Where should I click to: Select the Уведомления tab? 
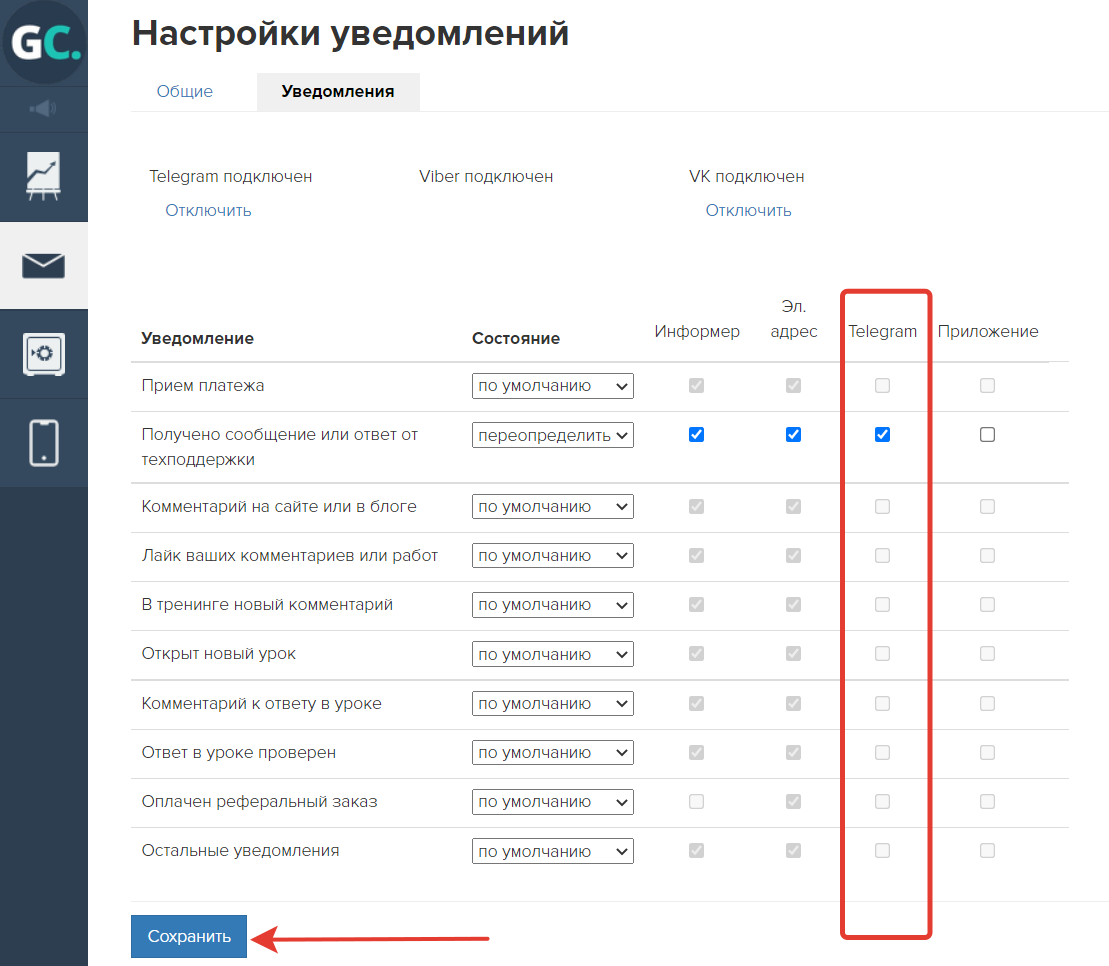[x=338, y=92]
